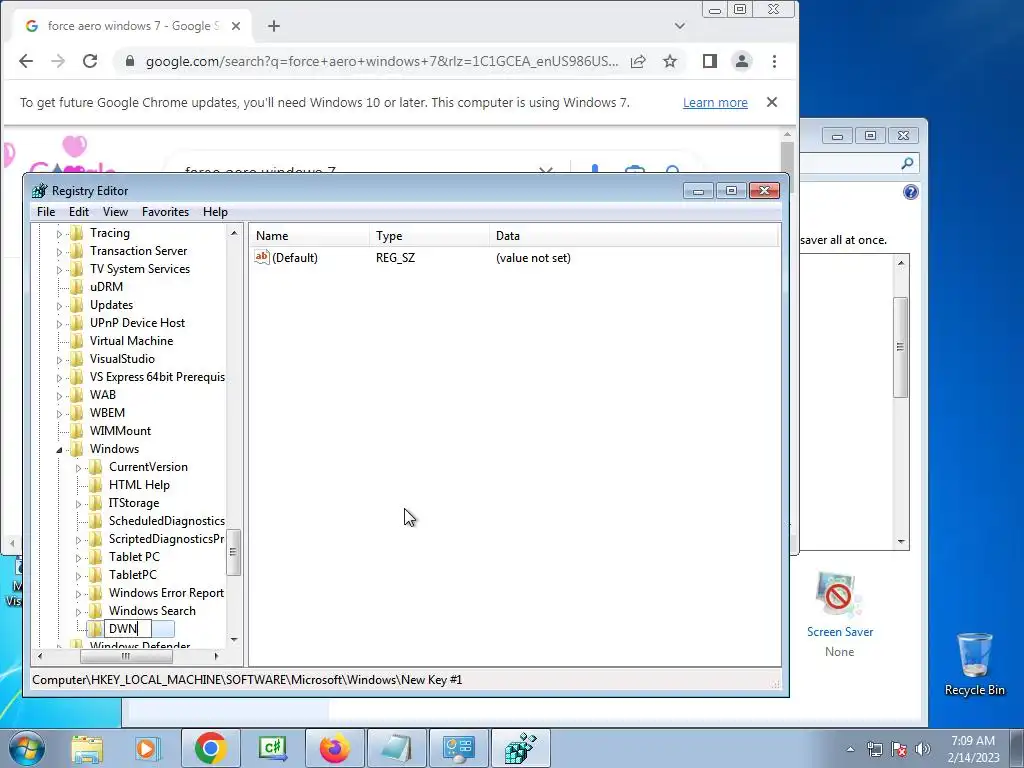Click the Chrome address bar URL

pyautogui.click(x=381, y=61)
